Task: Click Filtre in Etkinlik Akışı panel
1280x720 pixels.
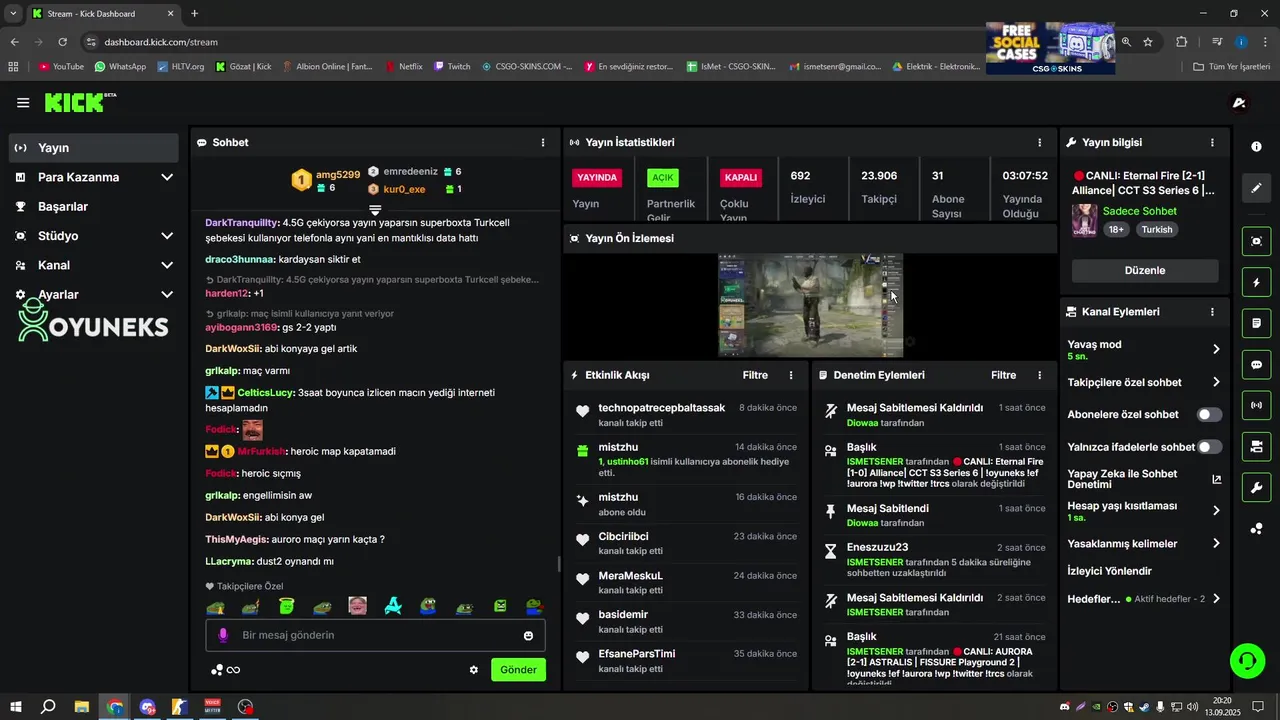Action: coord(755,375)
